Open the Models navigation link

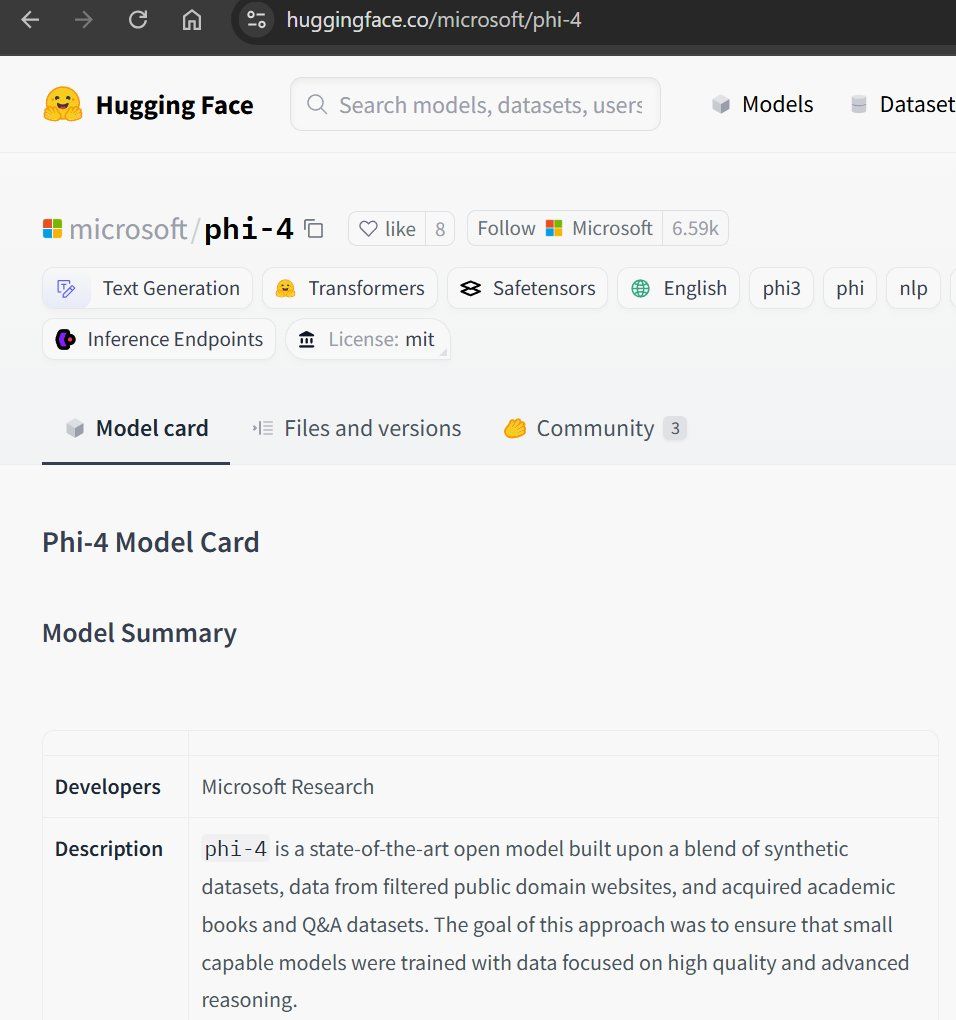pyautogui.click(x=763, y=105)
